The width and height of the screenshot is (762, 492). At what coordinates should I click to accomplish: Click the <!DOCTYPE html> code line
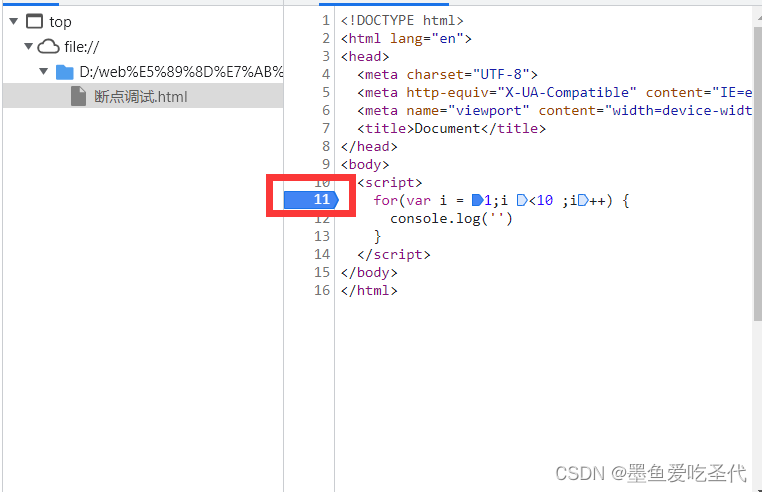[402, 20]
